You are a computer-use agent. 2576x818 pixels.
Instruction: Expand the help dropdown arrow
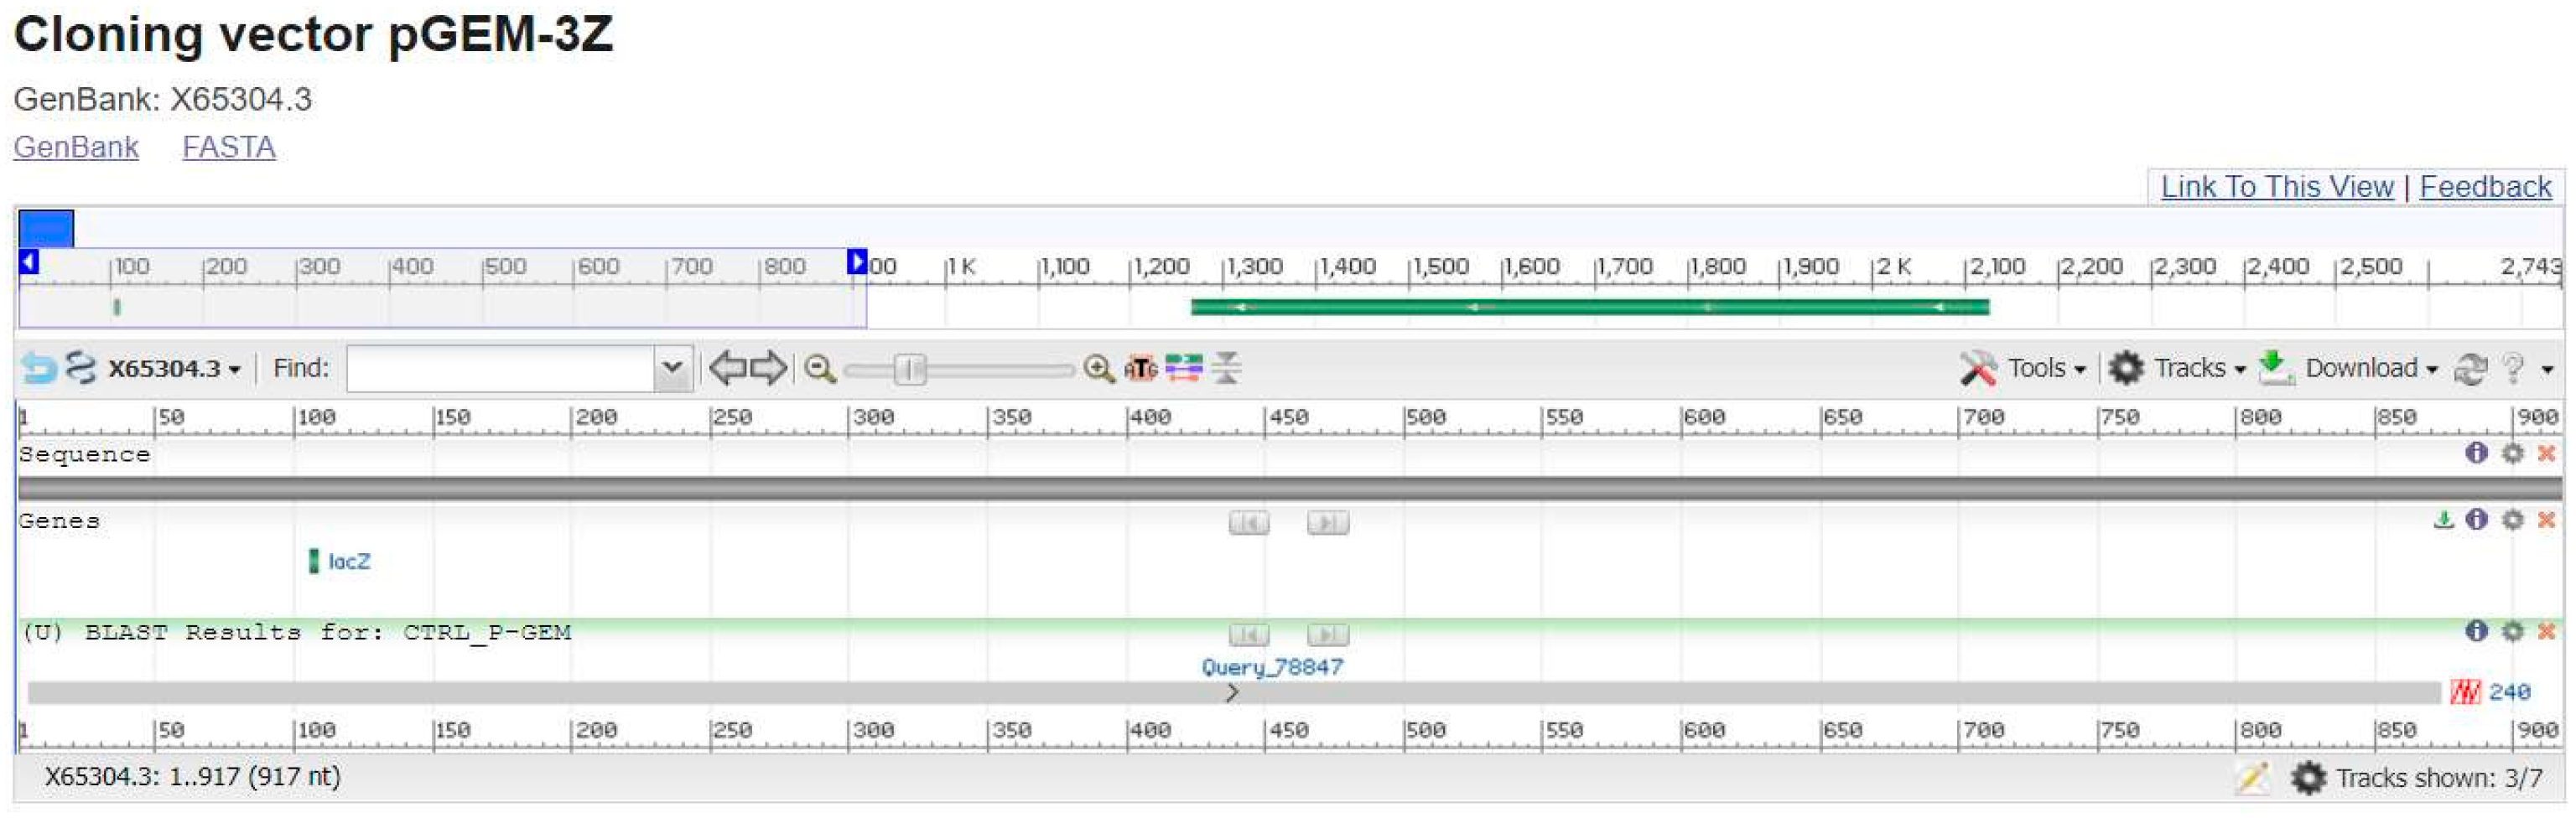click(2547, 370)
